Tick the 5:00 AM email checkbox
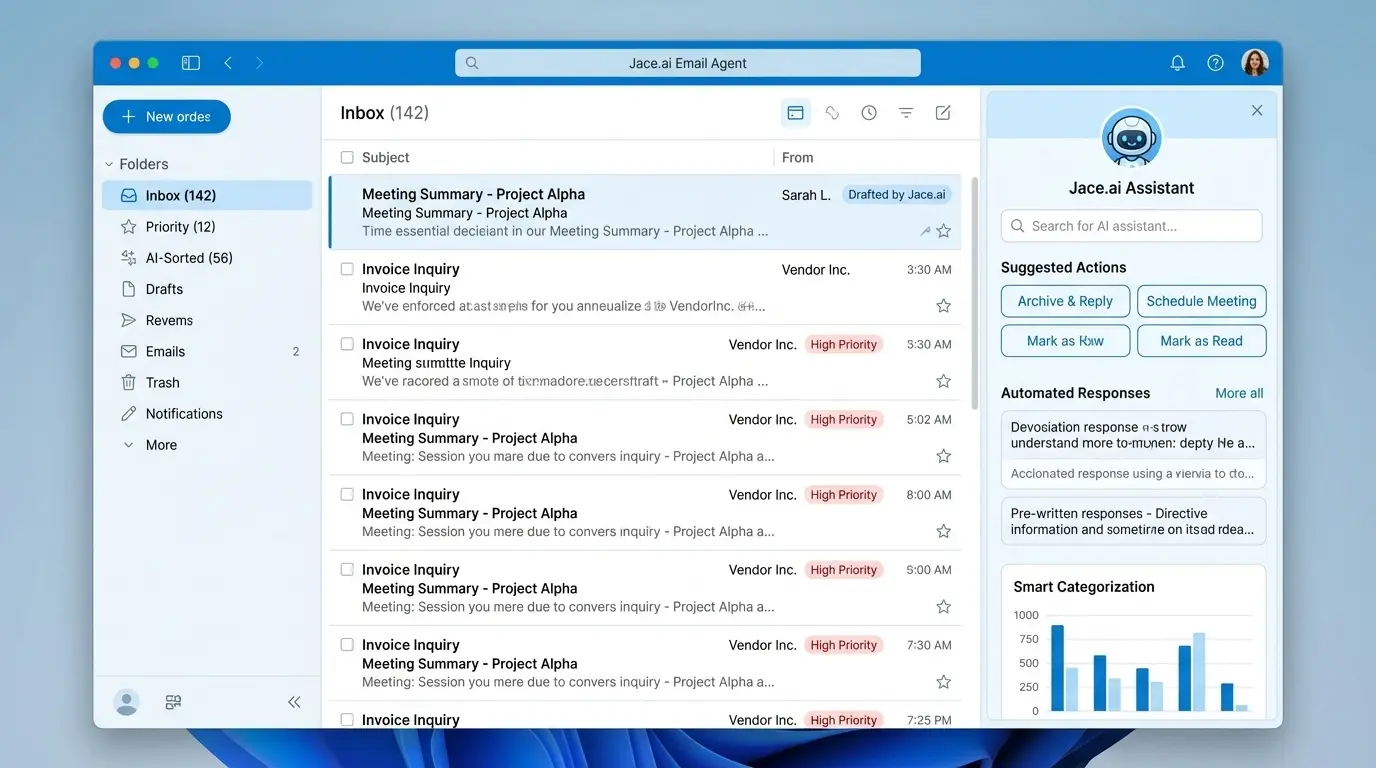The height and width of the screenshot is (768, 1376). pos(347,569)
